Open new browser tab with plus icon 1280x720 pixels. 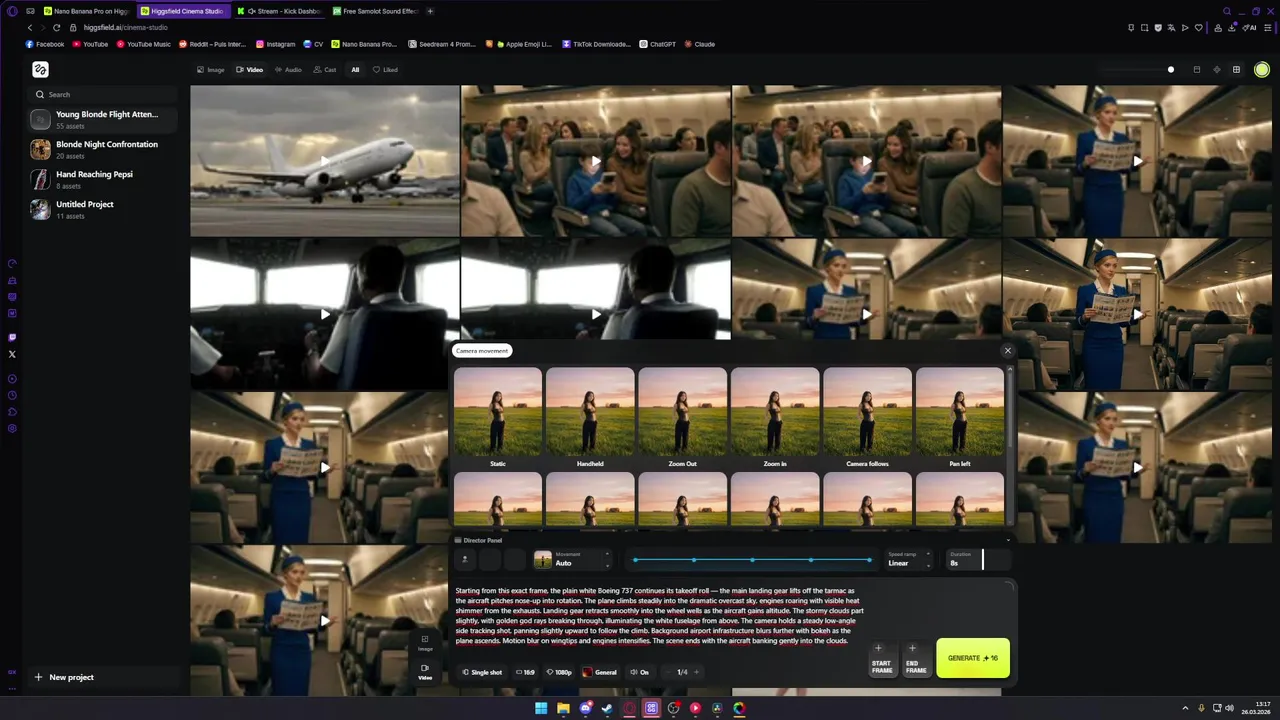click(430, 11)
